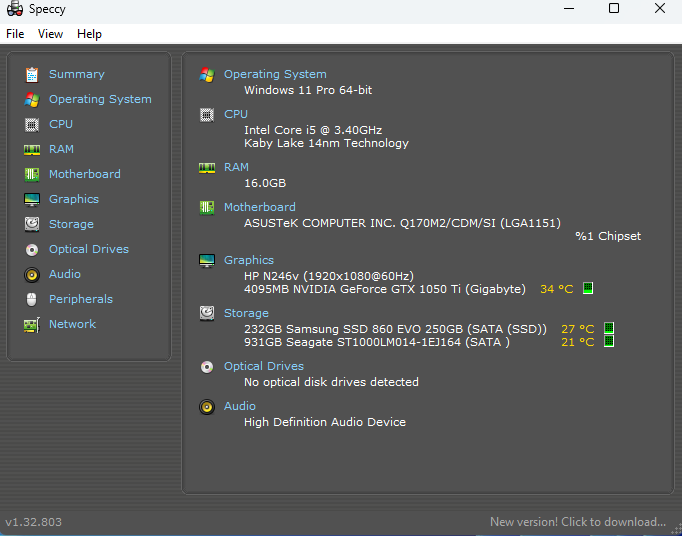Switch to the CPU sidebar section
This screenshot has width=682, height=536.
point(61,124)
